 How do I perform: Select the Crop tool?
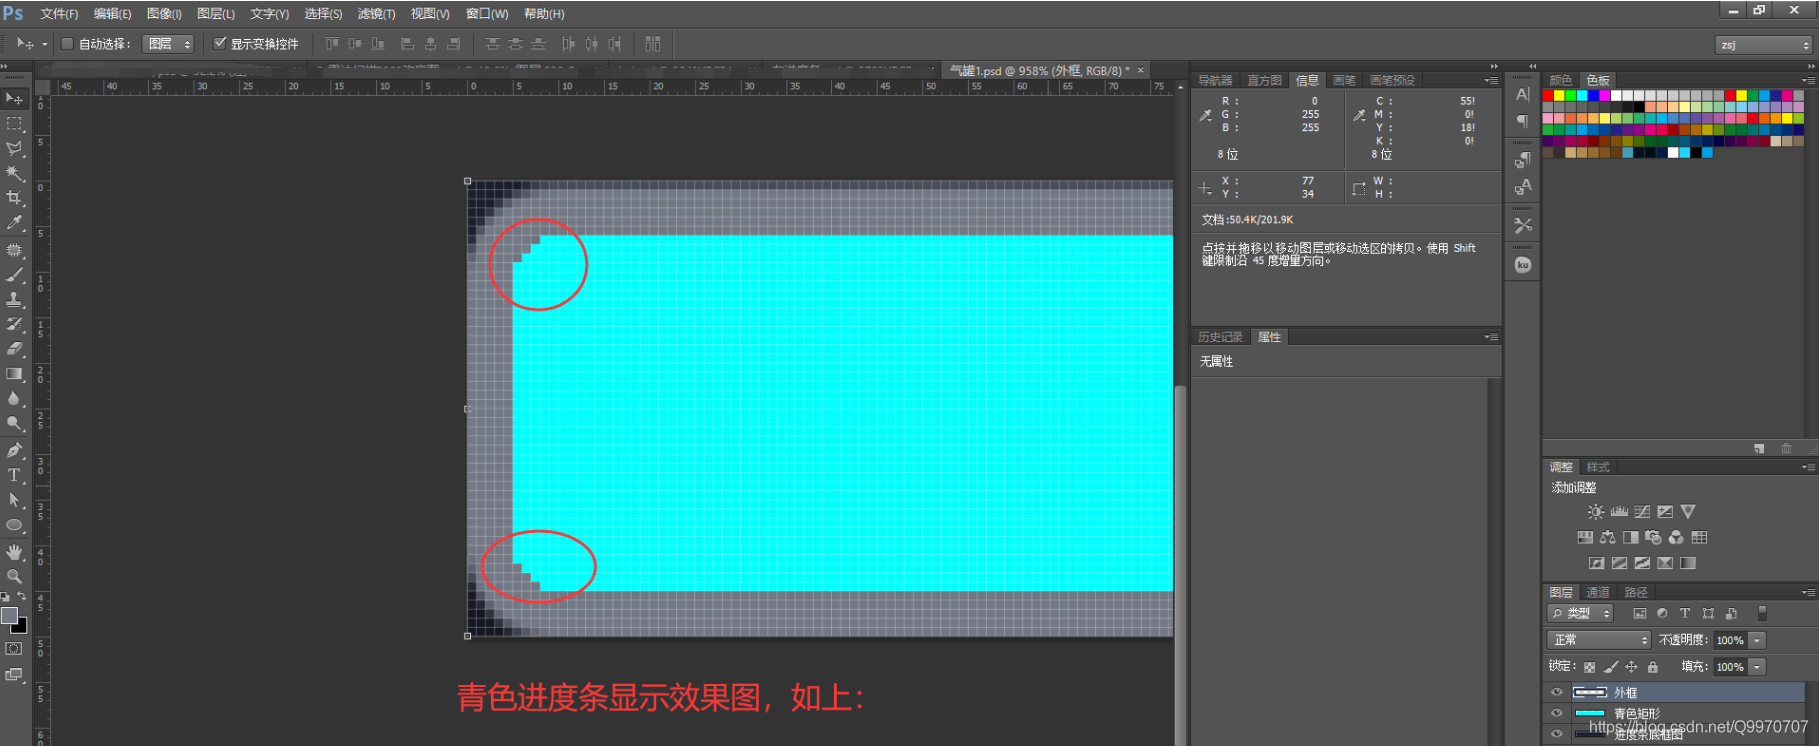tap(14, 198)
